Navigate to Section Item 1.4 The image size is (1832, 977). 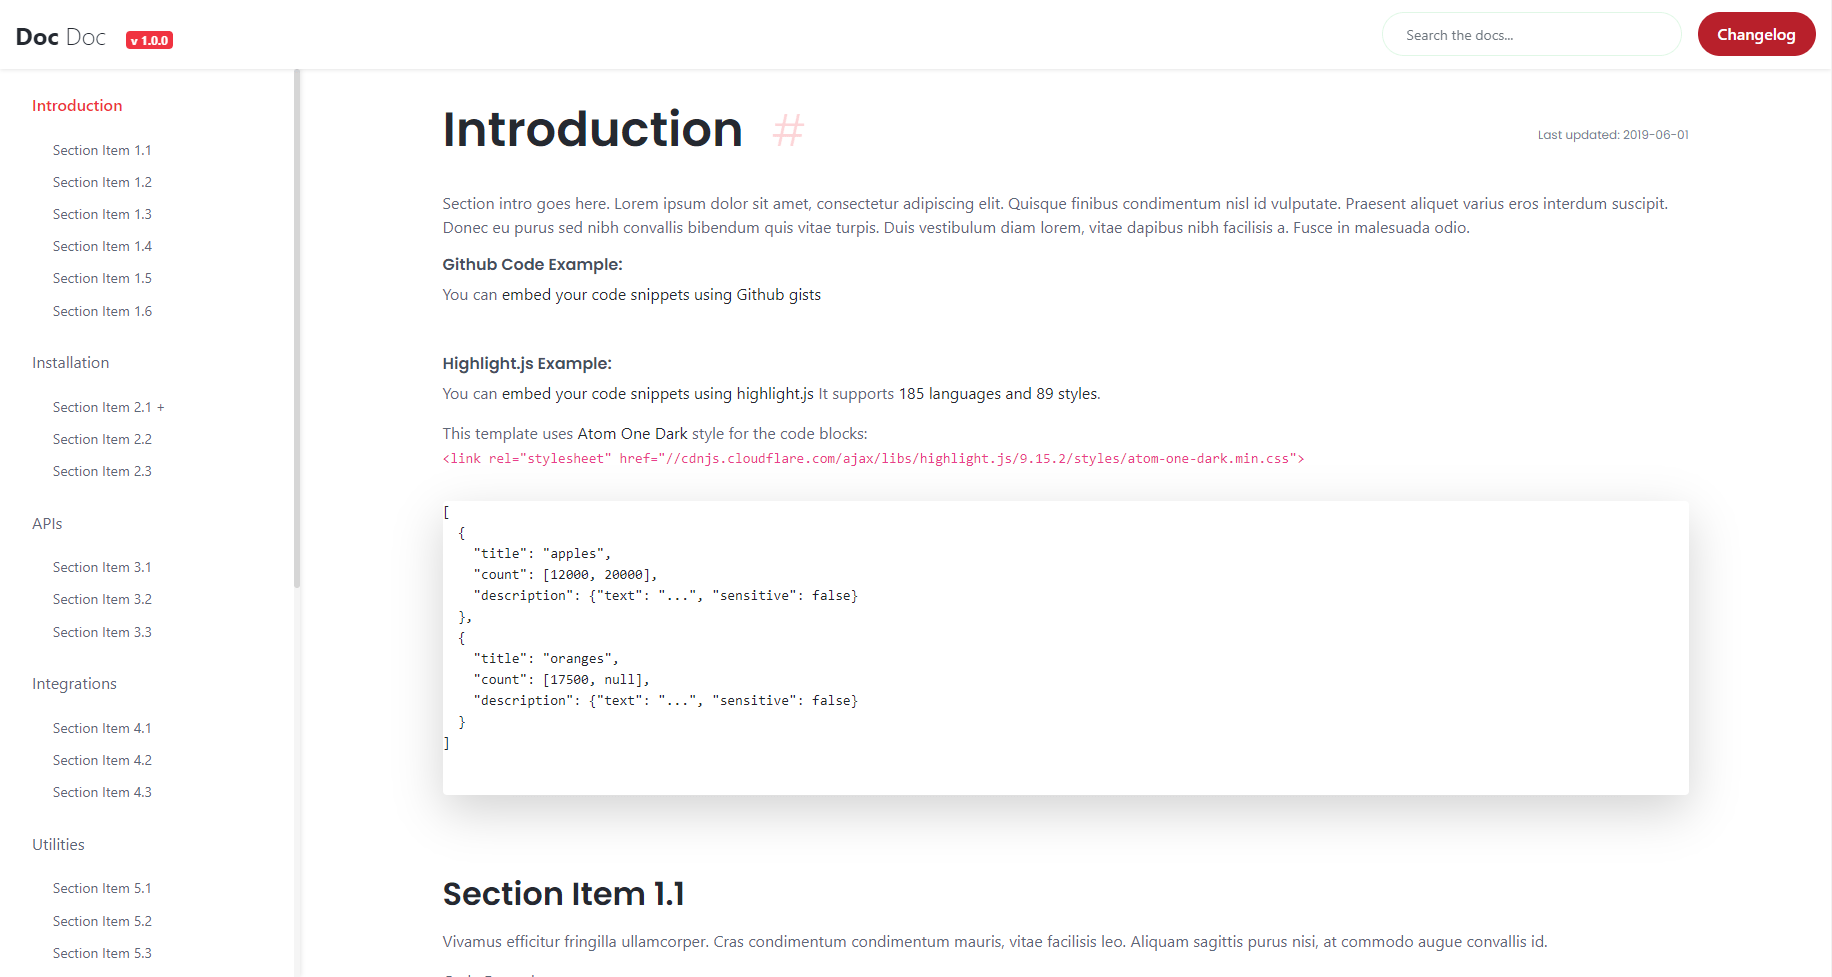102,246
